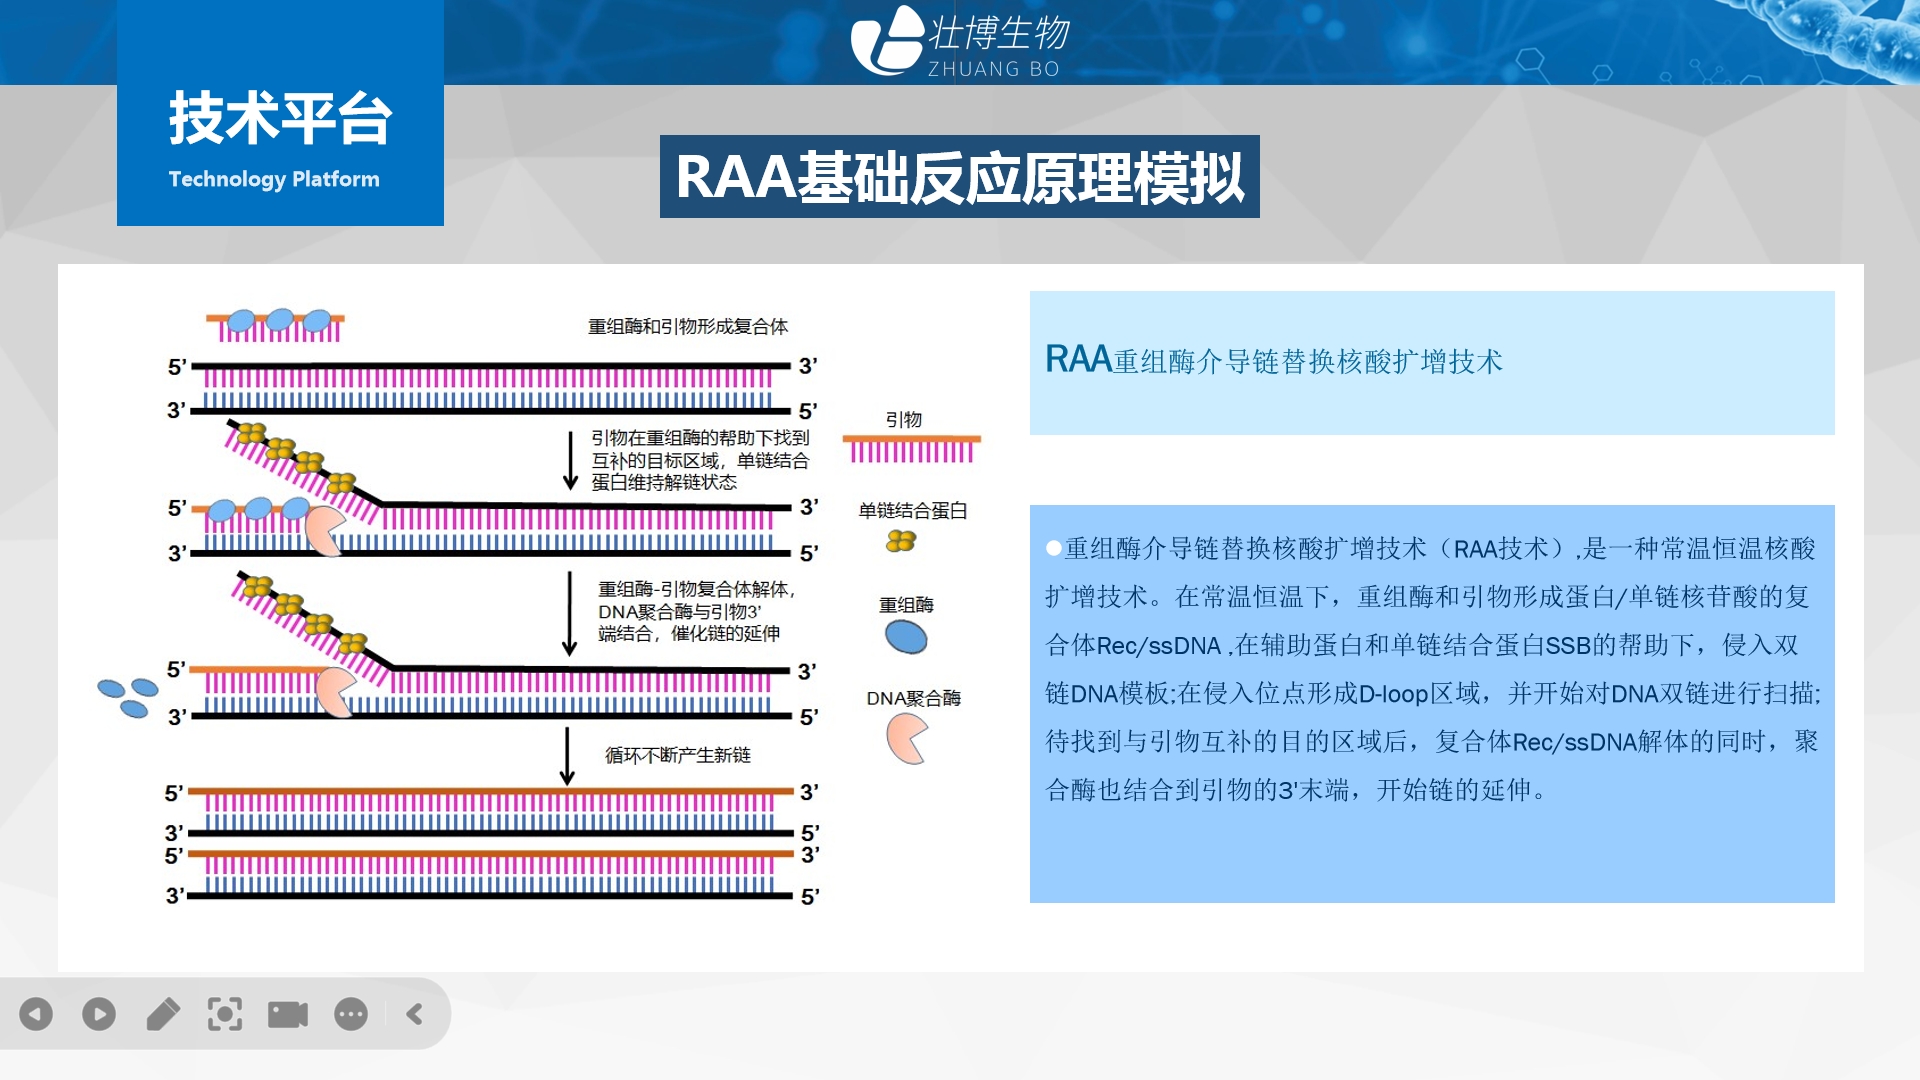Click the 重组酶和引物形成复合体 label
This screenshot has width=1920, height=1080.
pos(687,326)
